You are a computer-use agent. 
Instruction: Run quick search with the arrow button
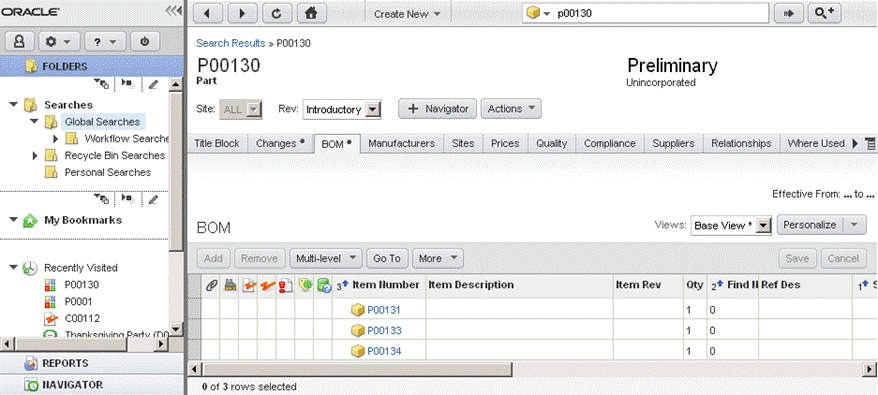(x=789, y=13)
